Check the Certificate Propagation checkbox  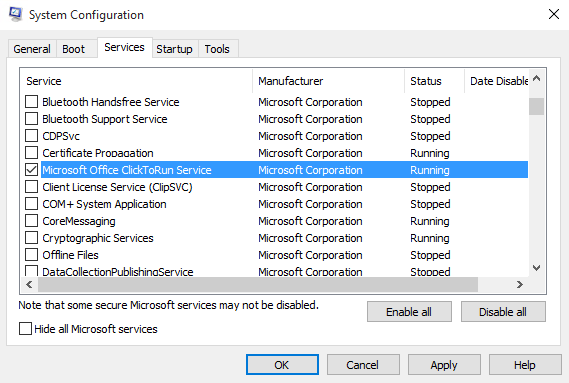(32, 153)
